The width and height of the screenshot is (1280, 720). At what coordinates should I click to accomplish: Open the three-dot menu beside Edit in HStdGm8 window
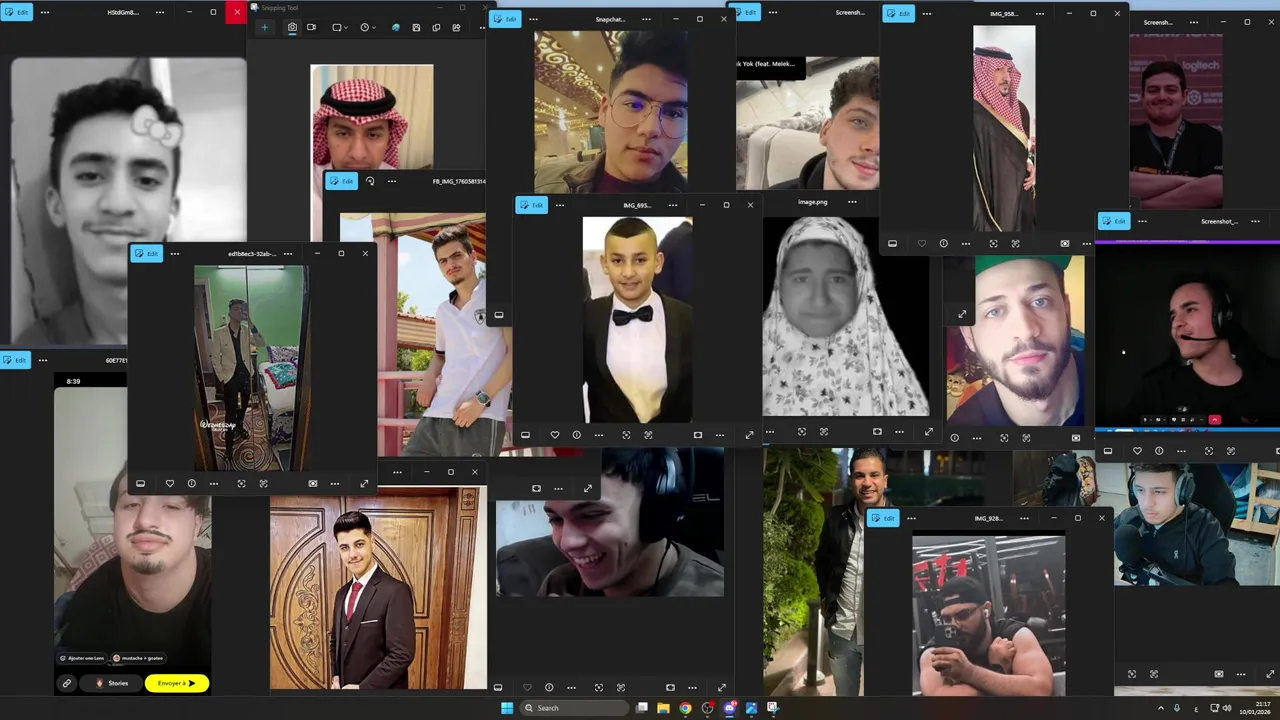click(45, 12)
